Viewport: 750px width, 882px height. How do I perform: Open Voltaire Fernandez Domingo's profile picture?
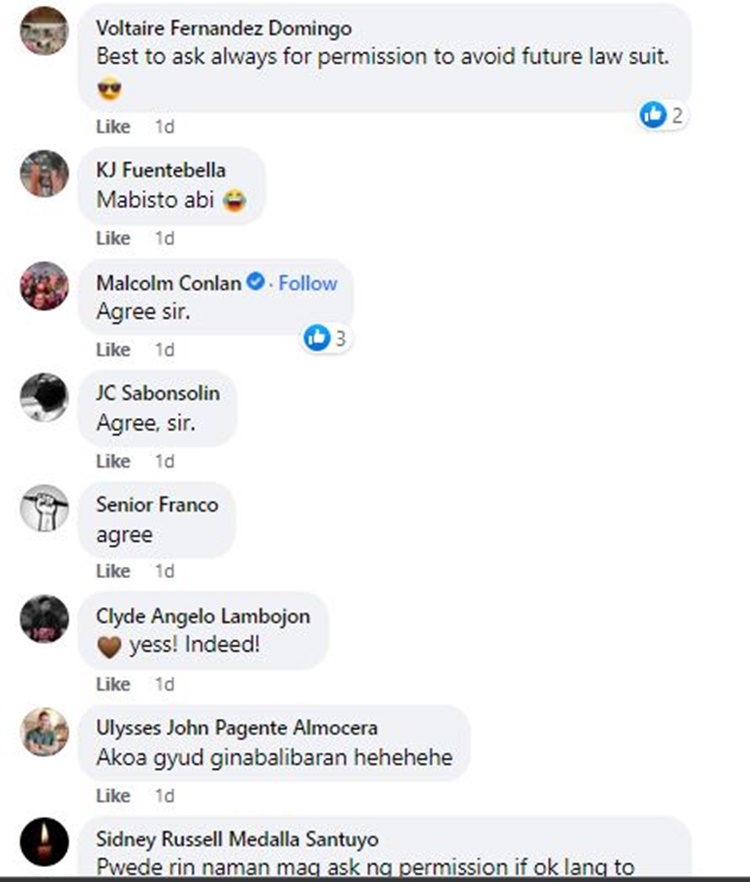tap(44, 31)
